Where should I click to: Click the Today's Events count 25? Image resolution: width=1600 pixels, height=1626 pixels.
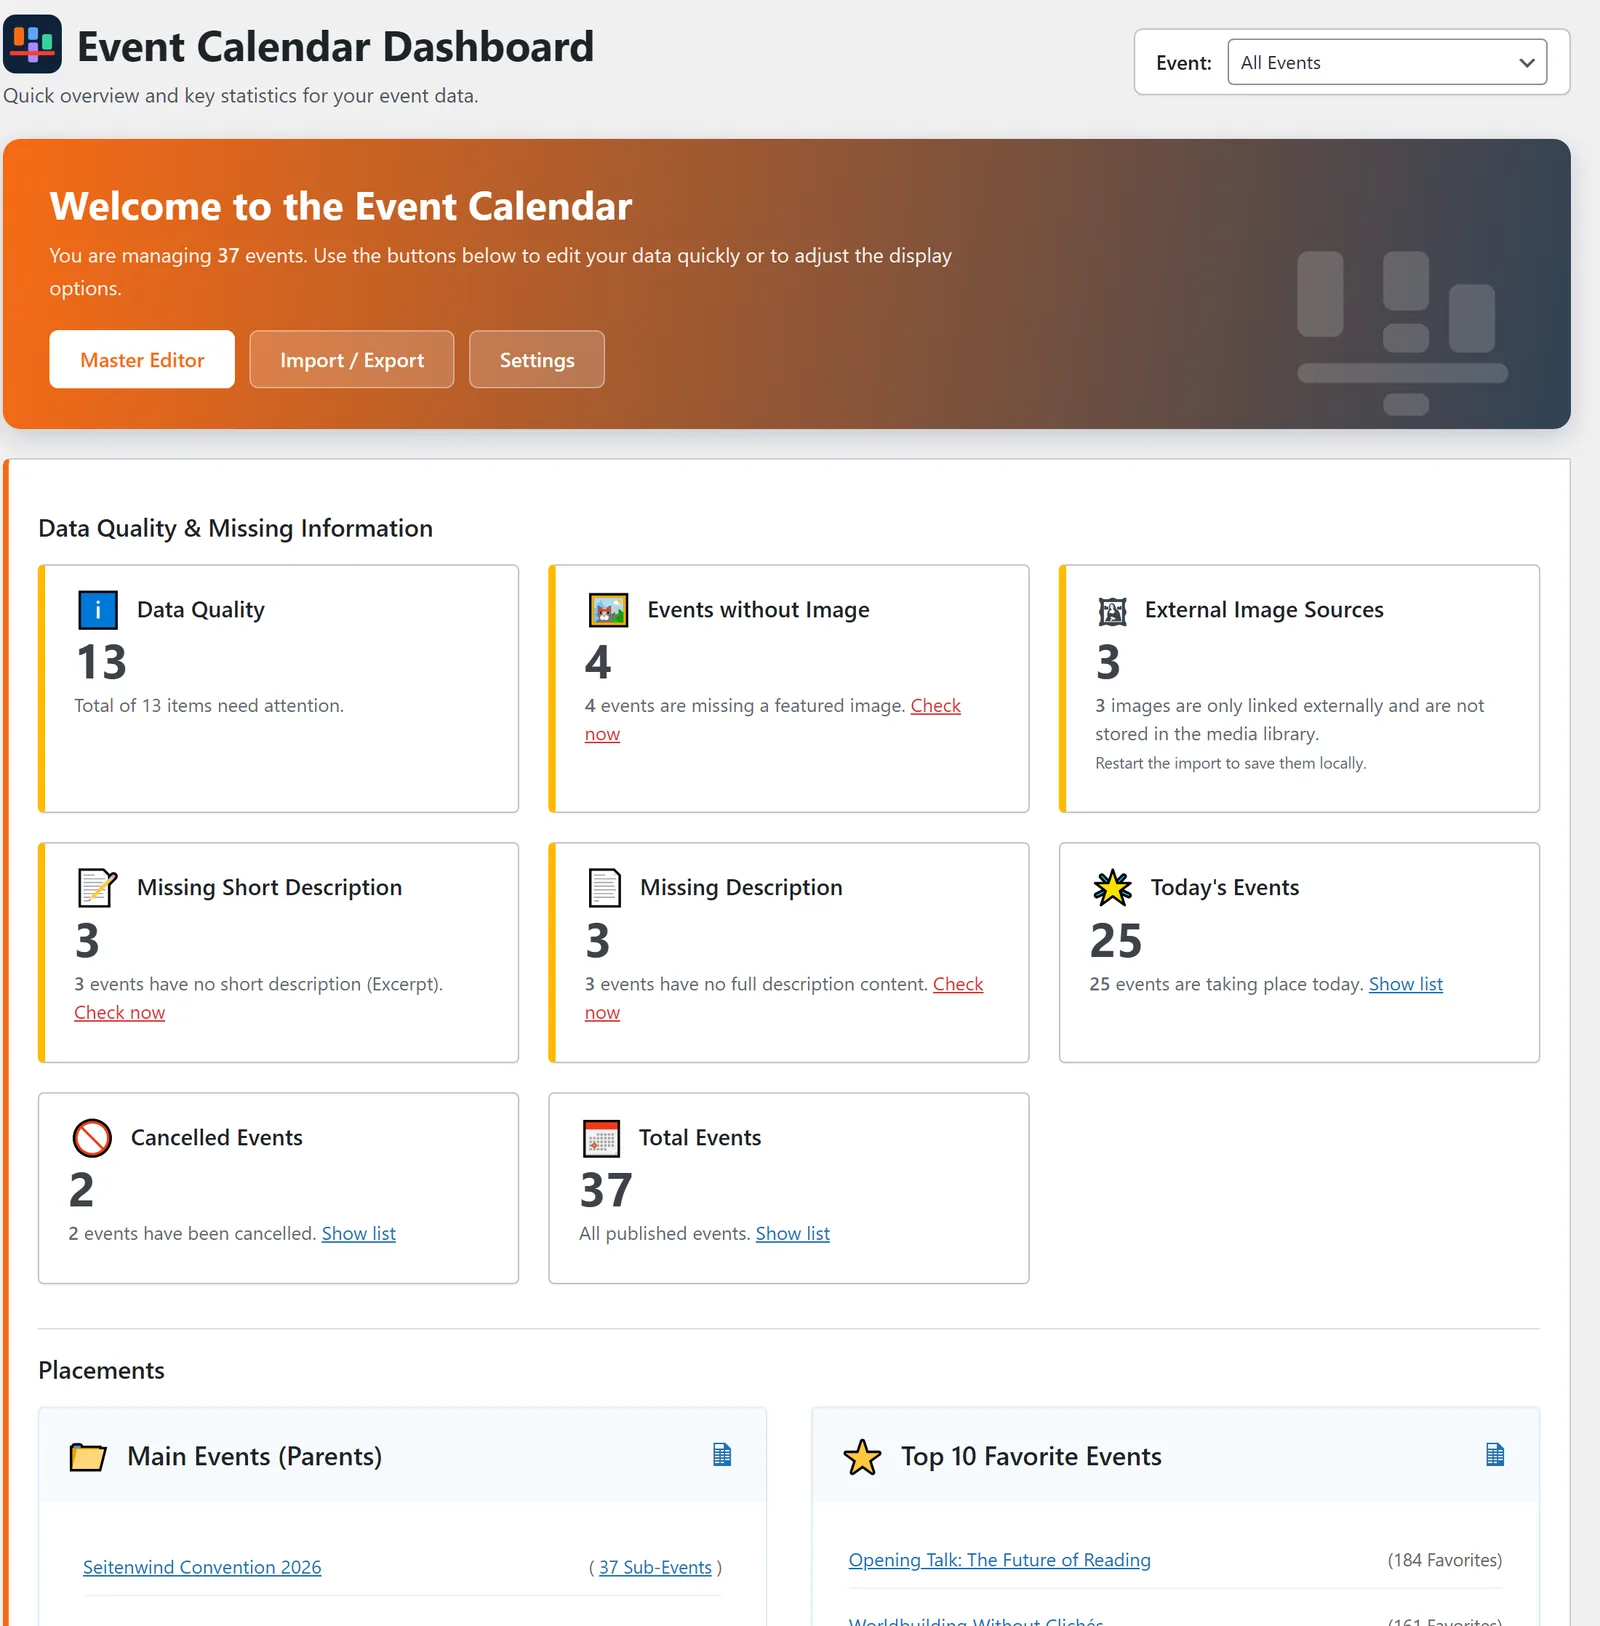tap(1116, 940)
